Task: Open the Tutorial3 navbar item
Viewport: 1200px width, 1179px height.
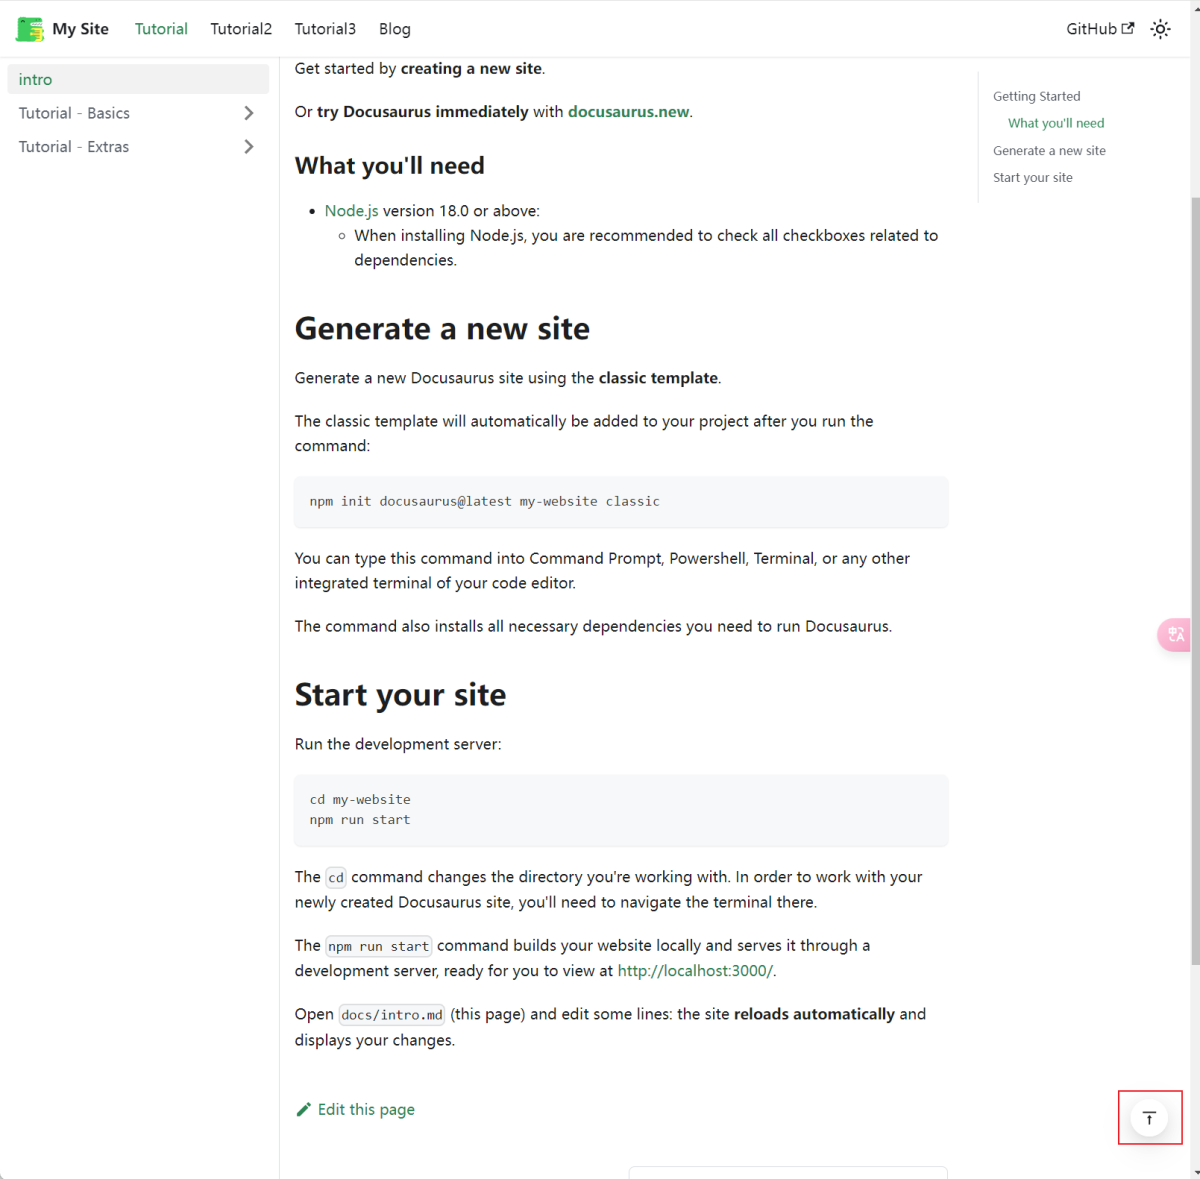Action: 325,29
